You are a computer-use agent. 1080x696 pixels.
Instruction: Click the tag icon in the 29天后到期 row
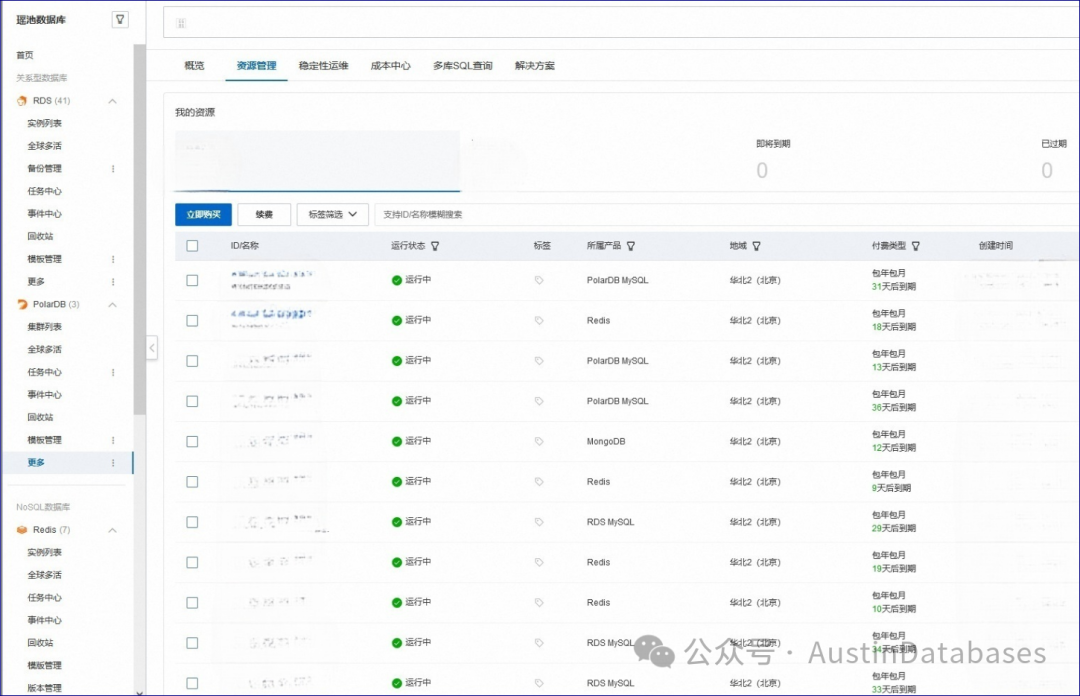pyautogui.click(x=539, y=522)
